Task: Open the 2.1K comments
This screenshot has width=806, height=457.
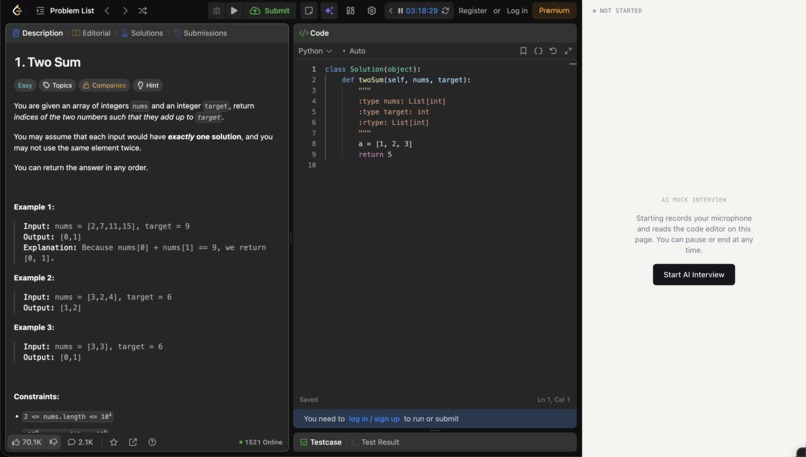Action: pos(80,442)
